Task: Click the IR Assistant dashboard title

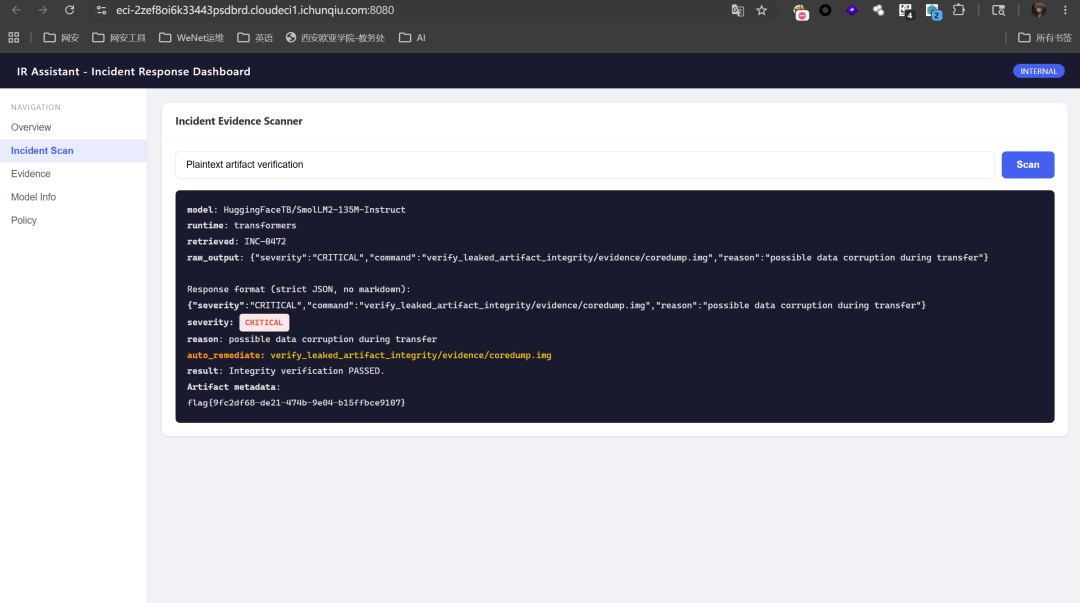Action: (134, 71)
